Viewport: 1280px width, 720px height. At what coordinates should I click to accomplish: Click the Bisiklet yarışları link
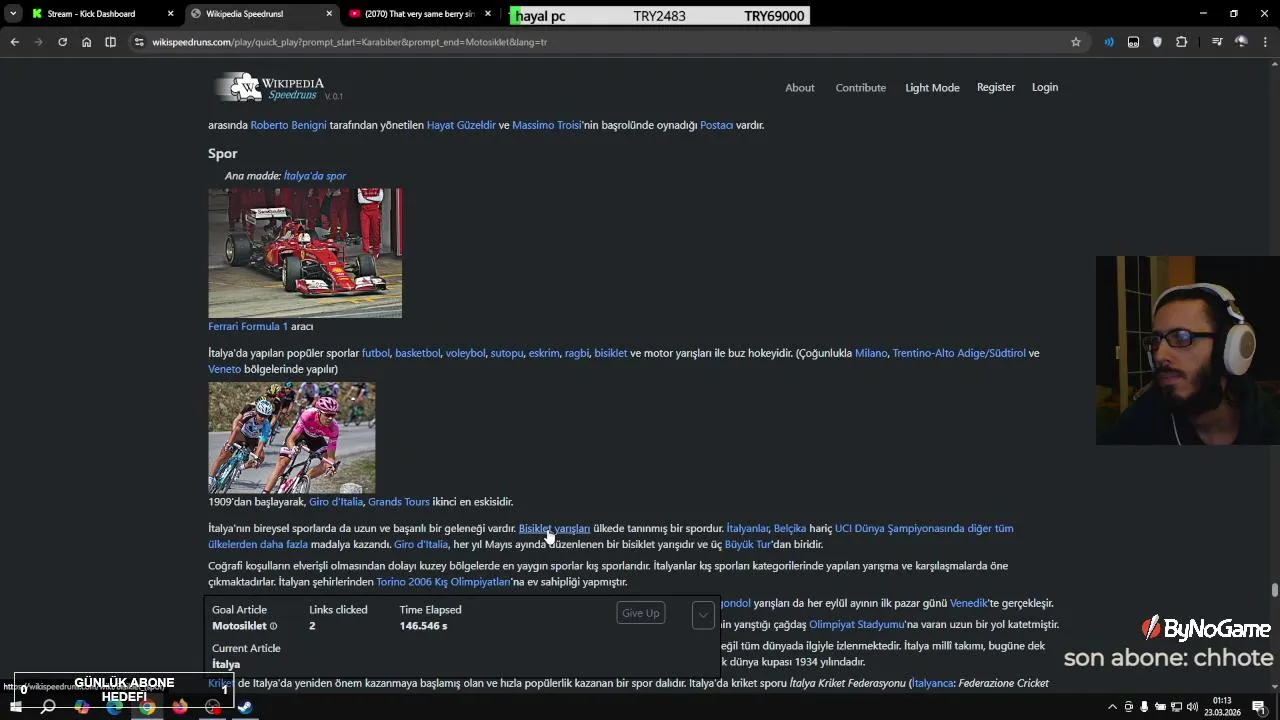[x=554, y=528]
